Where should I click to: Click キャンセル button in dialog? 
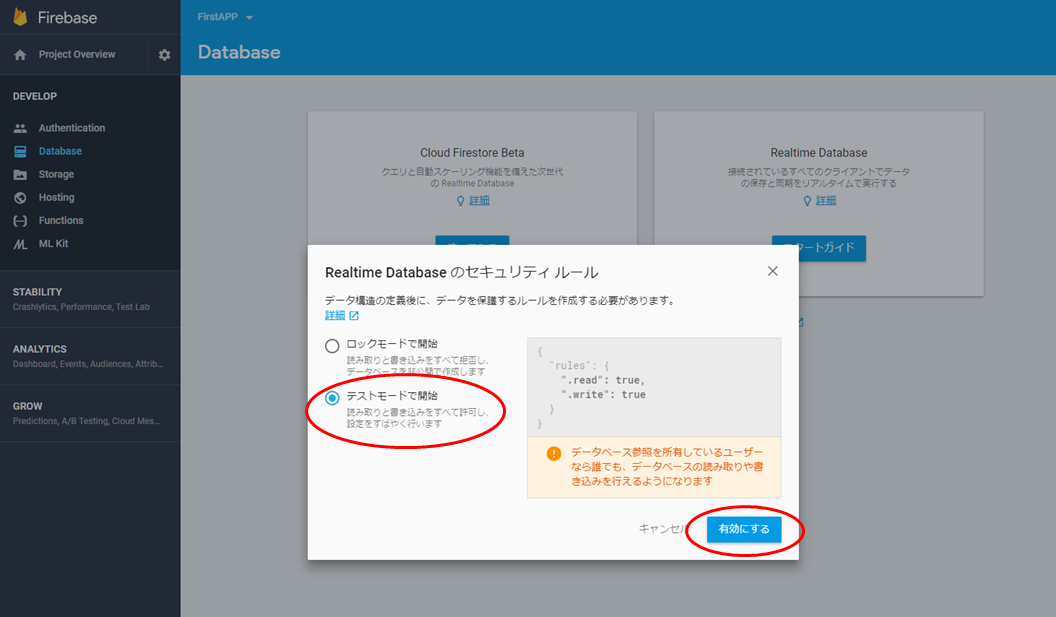coord(663,529)
